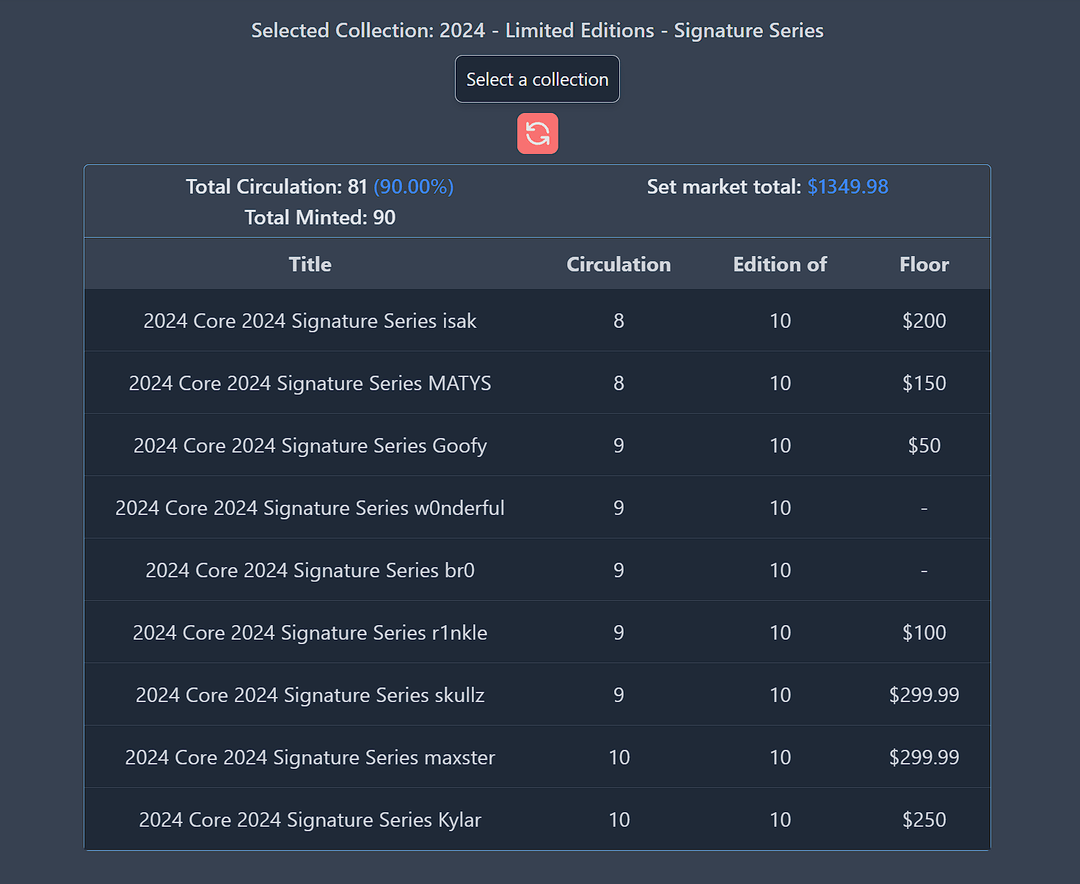Select the Signature Series MATYS row
The width and height of the screenshot is (1080, 884).
point(310,383)
